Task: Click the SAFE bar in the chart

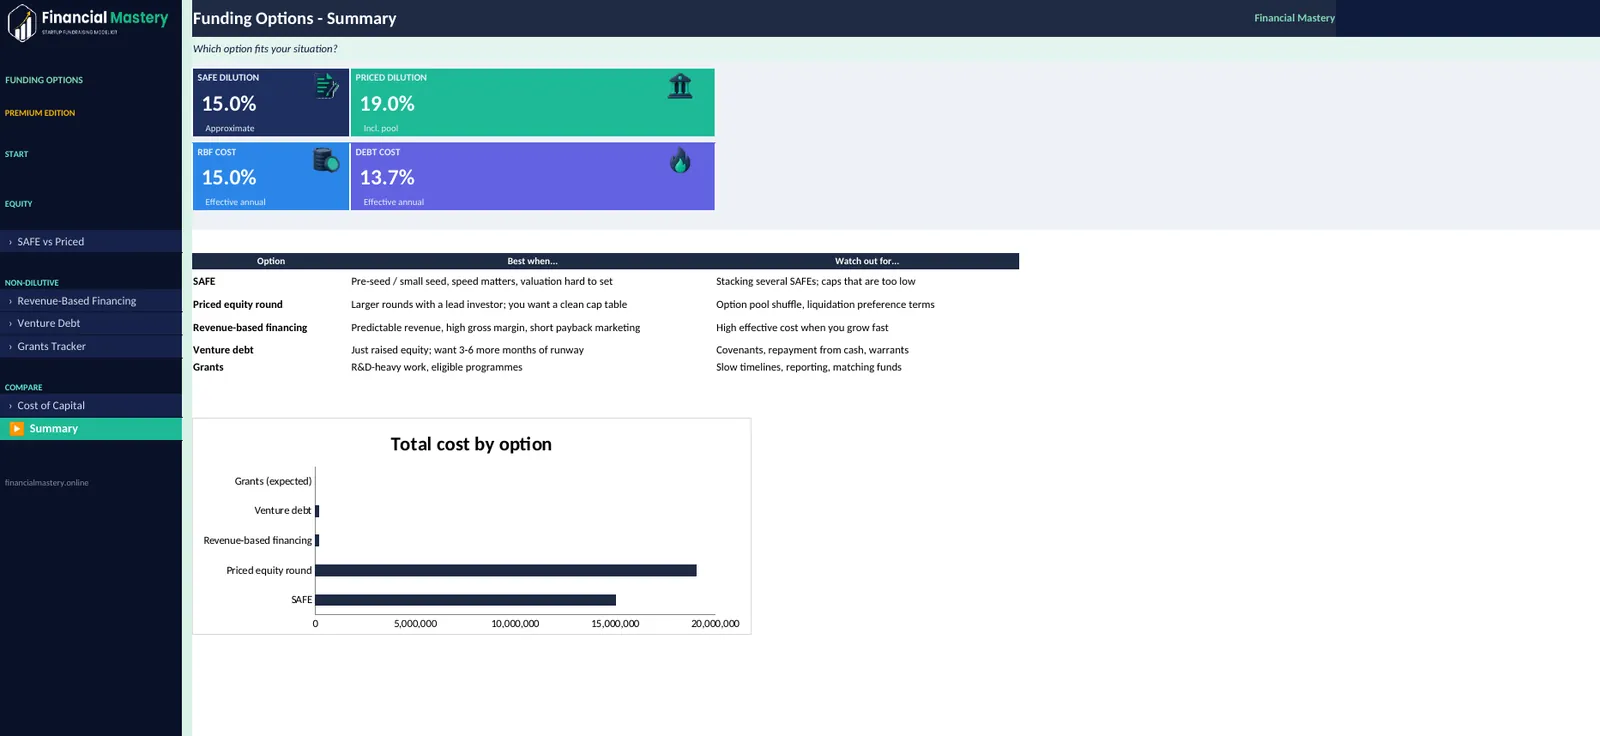Action: (x=466, y=600)
